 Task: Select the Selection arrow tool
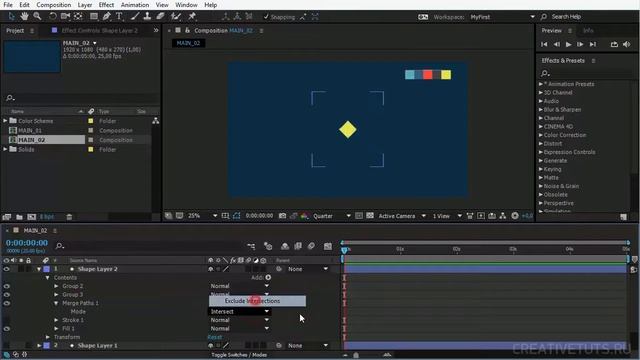[x=11, y=16]
